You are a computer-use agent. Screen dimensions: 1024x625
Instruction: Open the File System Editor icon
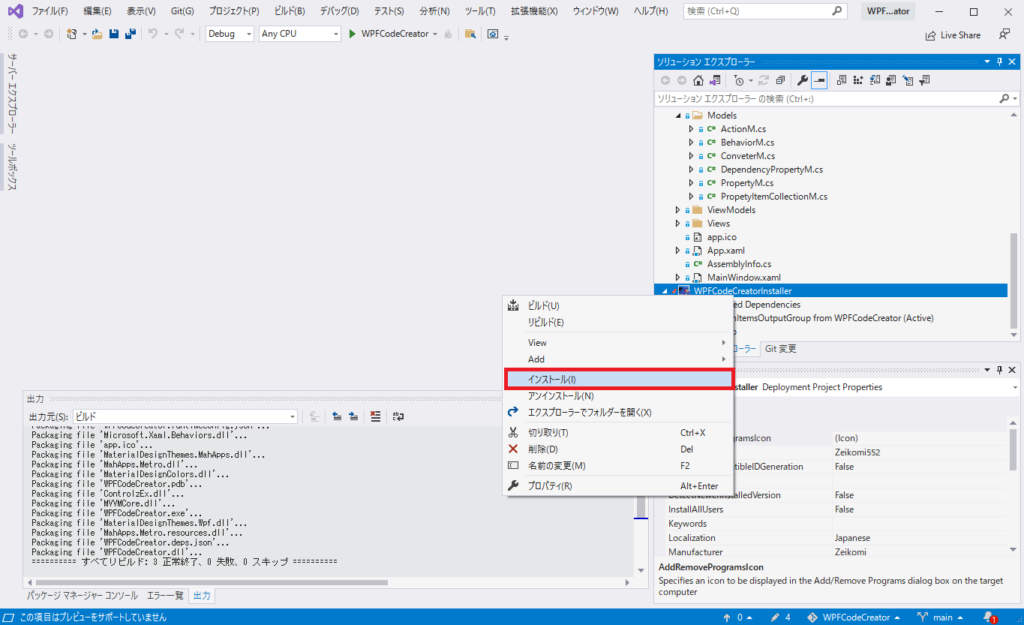pyautogui.click(x=841, y=80)
